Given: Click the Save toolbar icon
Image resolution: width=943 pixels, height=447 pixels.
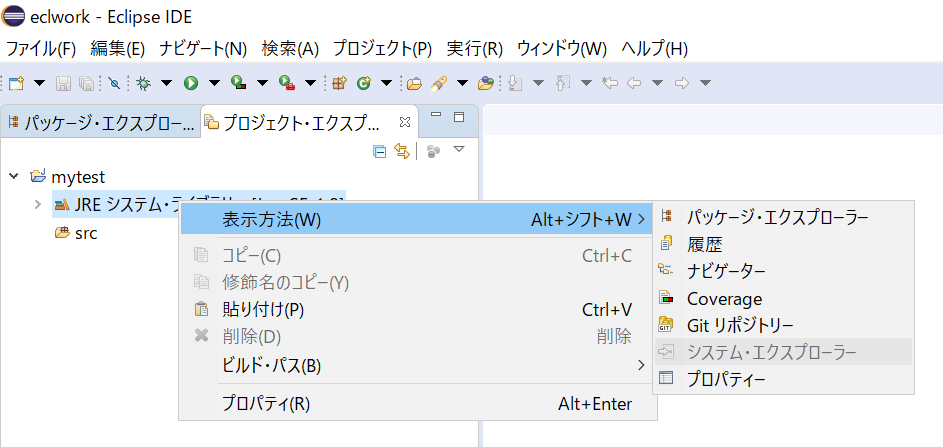Looking at the screenshot, I should coord(63,83).
